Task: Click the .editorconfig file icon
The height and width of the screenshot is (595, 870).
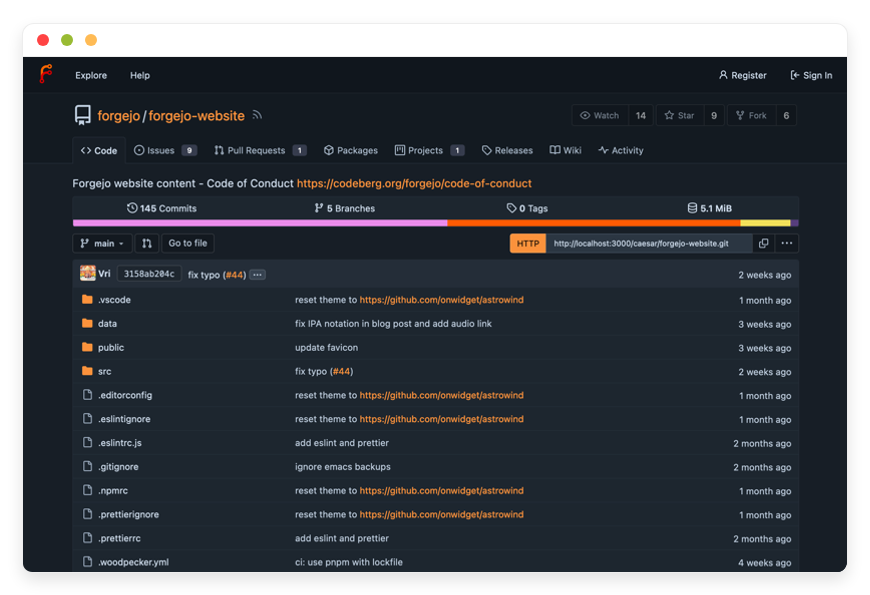Action: 87,395
